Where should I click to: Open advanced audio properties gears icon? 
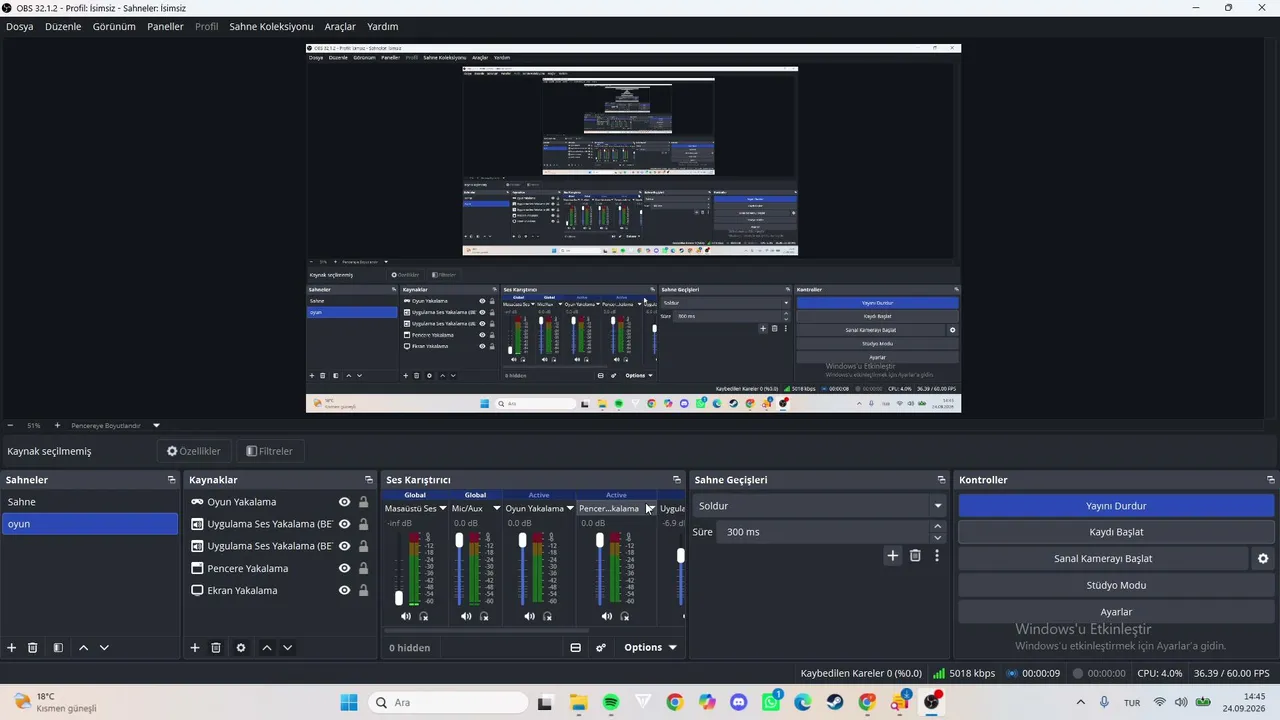point(601,648)
